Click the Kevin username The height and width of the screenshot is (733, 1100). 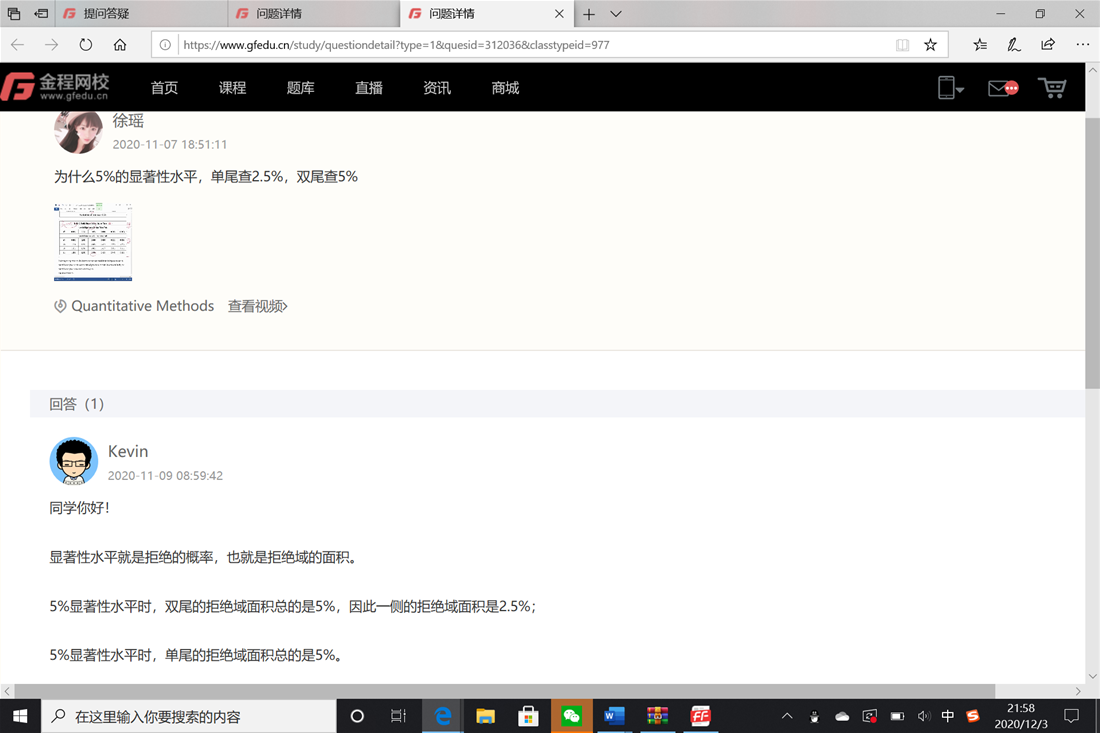pos(128,451)
